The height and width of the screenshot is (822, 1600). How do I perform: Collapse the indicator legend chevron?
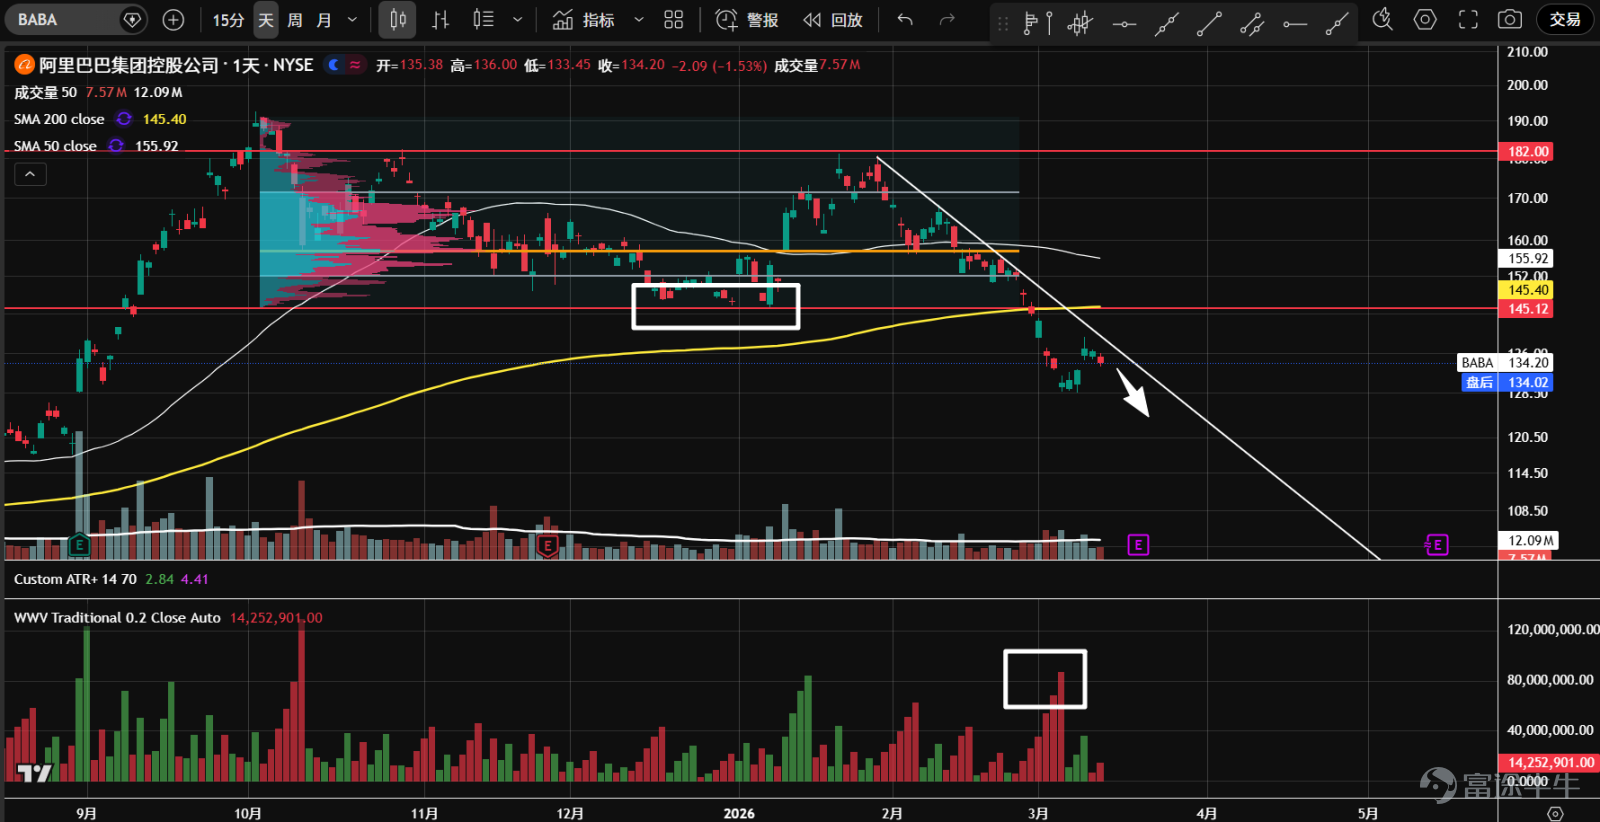tap(30, 174)
